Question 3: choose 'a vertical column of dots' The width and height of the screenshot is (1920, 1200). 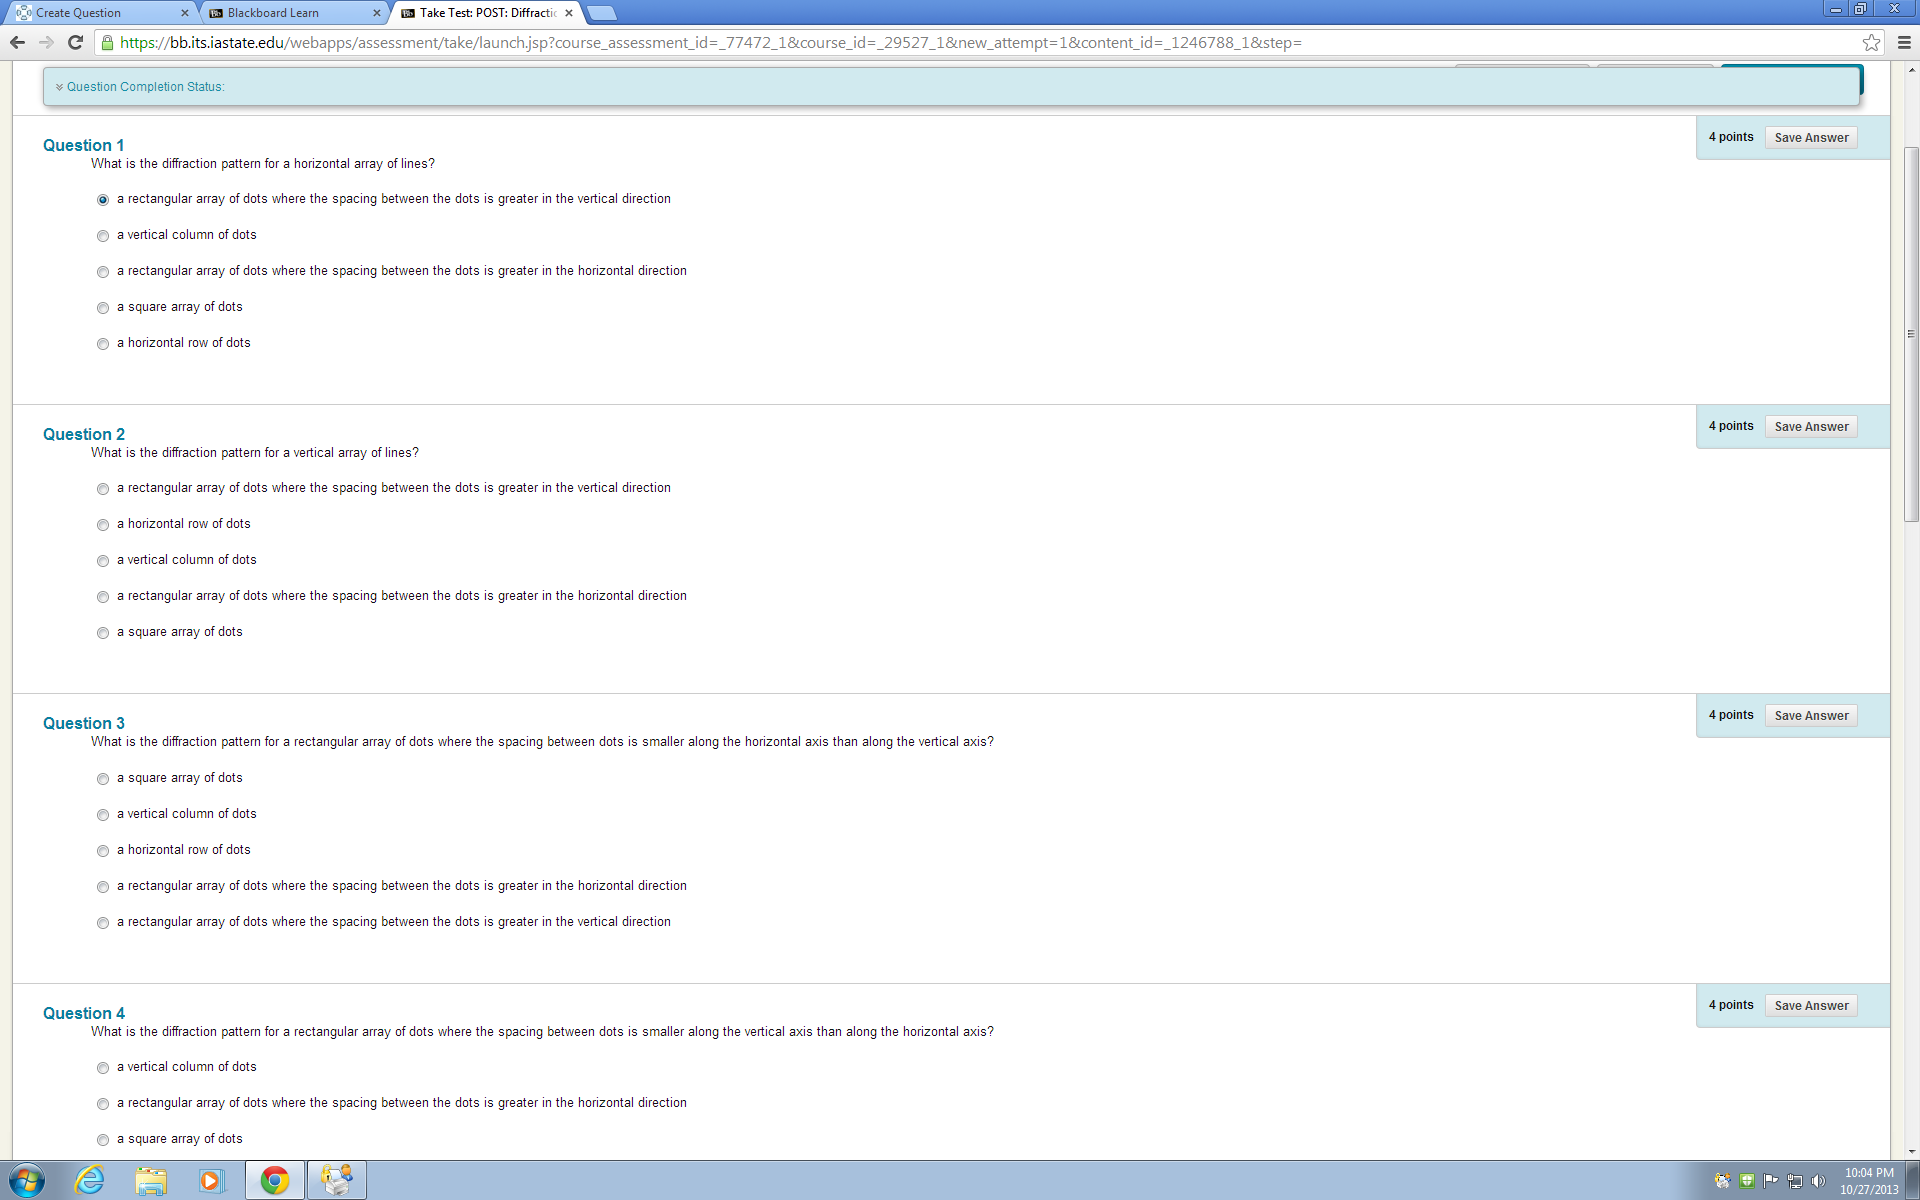(x=103, y=815)
